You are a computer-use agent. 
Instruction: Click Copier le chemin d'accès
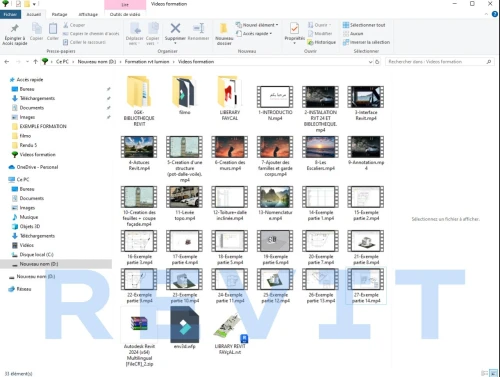pos(91,34)
